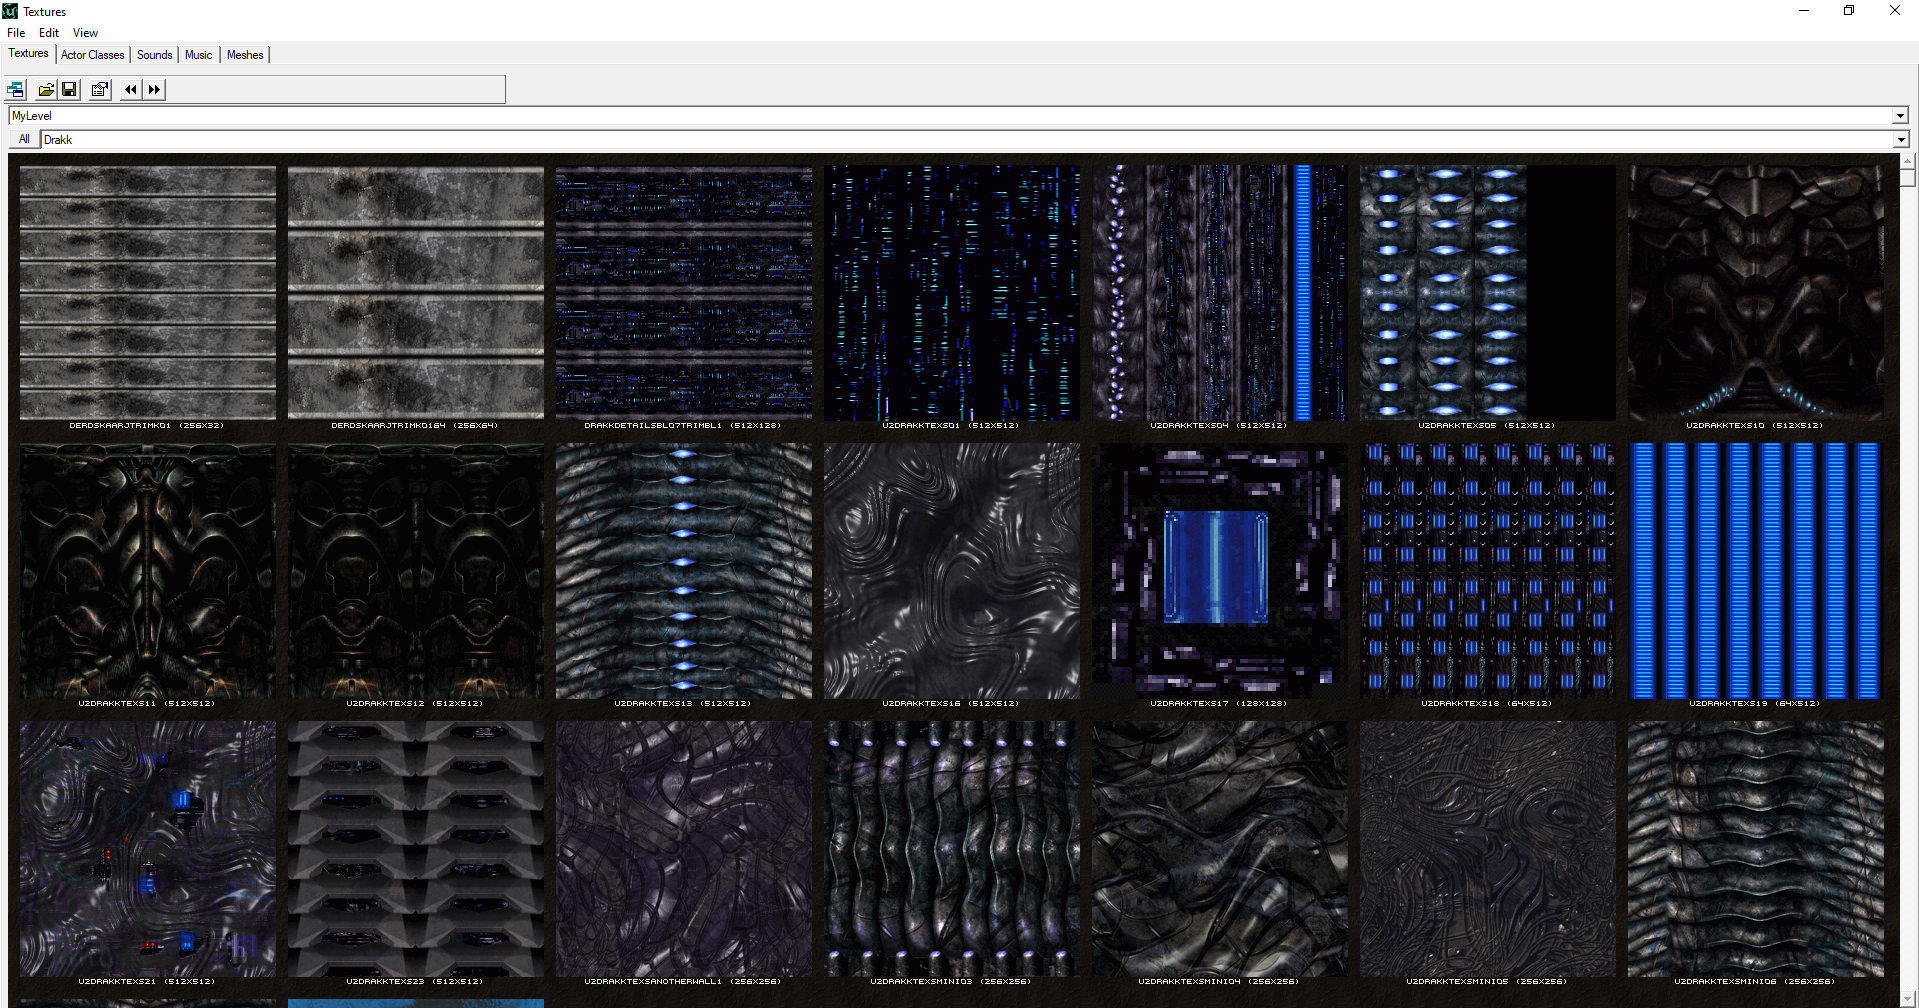Select the U2DRAKKTEXS10 texture thumbnail
This screenshot has height=1008, width=1919.
[1756, 293]
